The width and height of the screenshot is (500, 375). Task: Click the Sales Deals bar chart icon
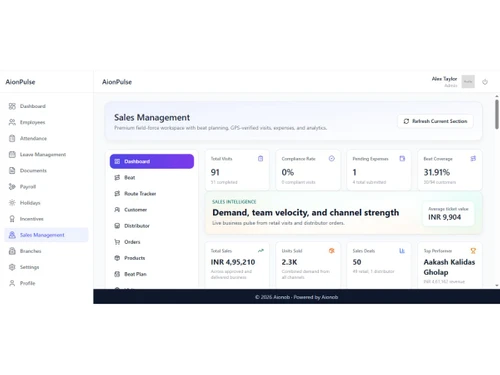point(402,251)
